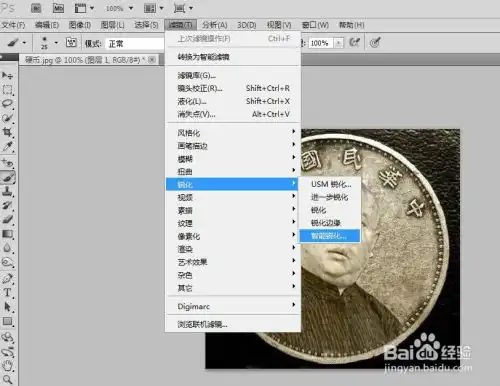
Task: Toggle the Brush panel button
Action: click(71, 43)
